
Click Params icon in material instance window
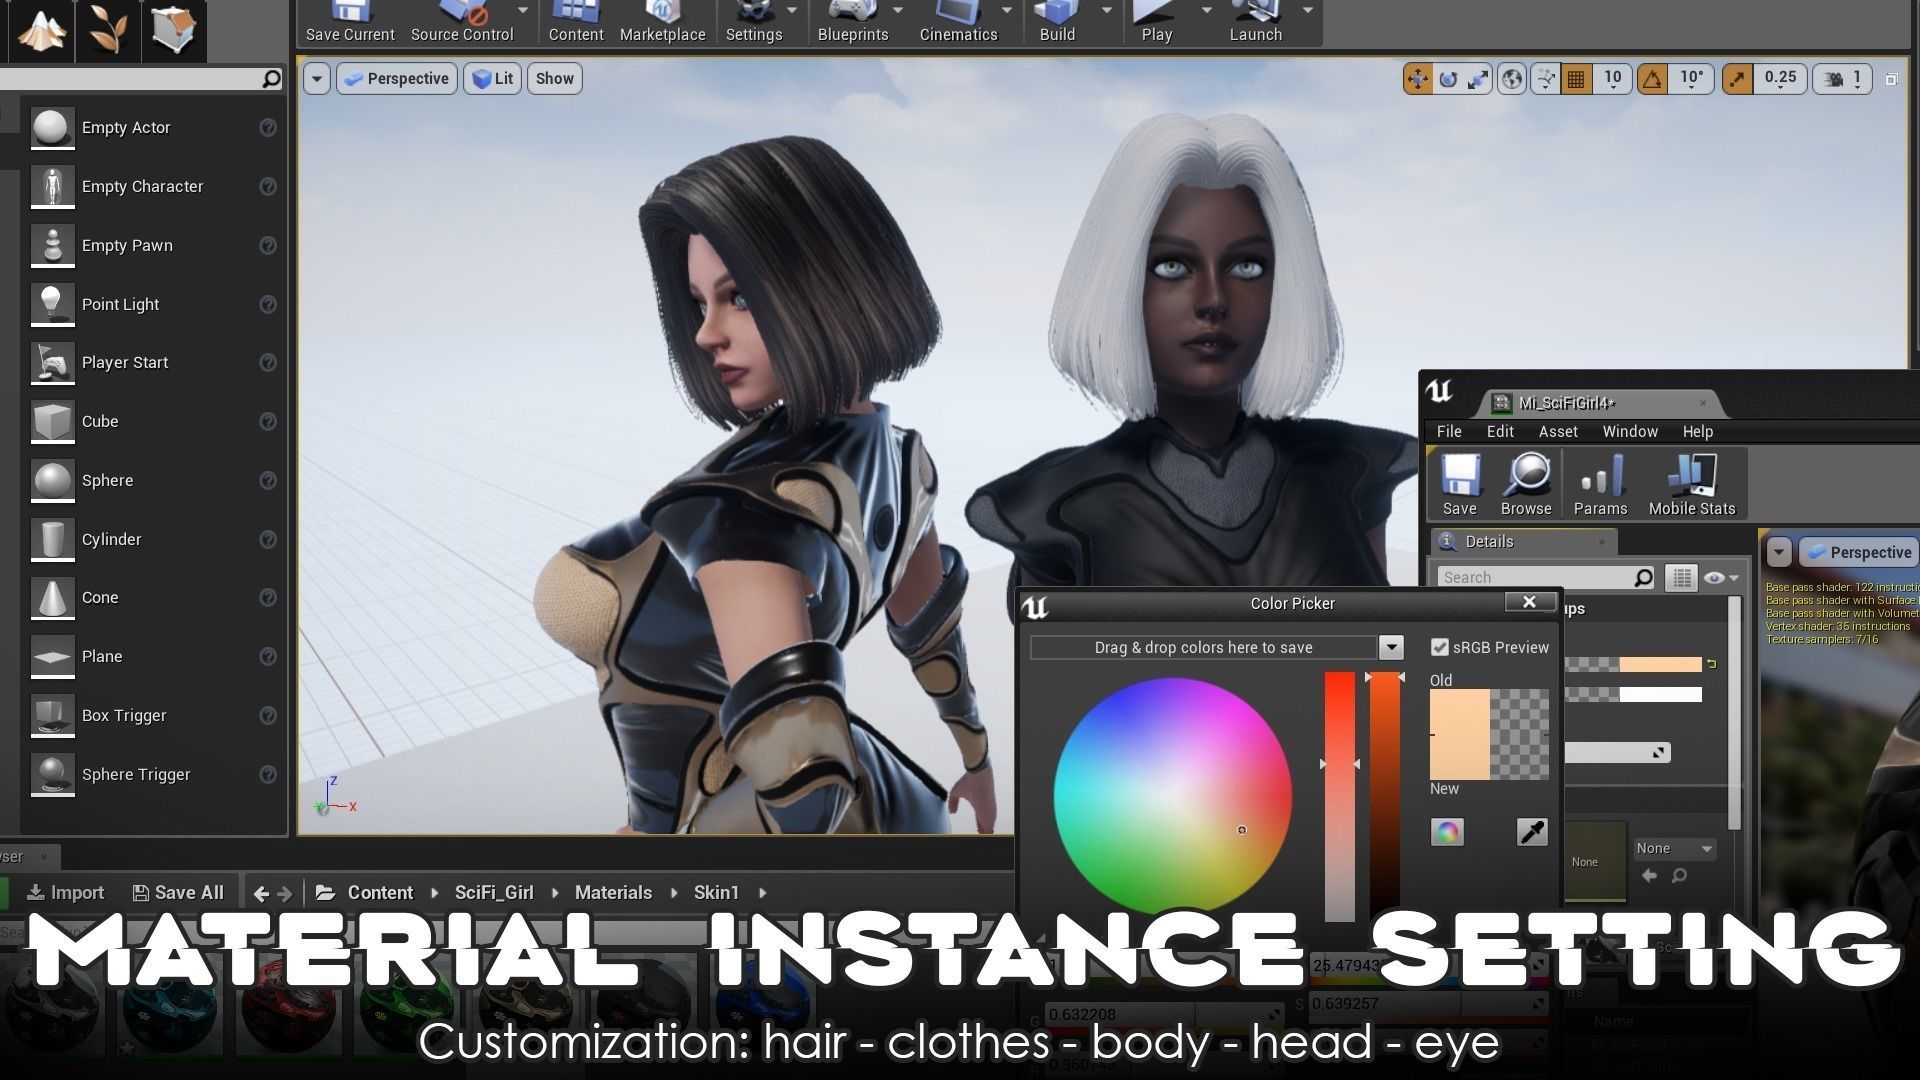pos(1600,485)
